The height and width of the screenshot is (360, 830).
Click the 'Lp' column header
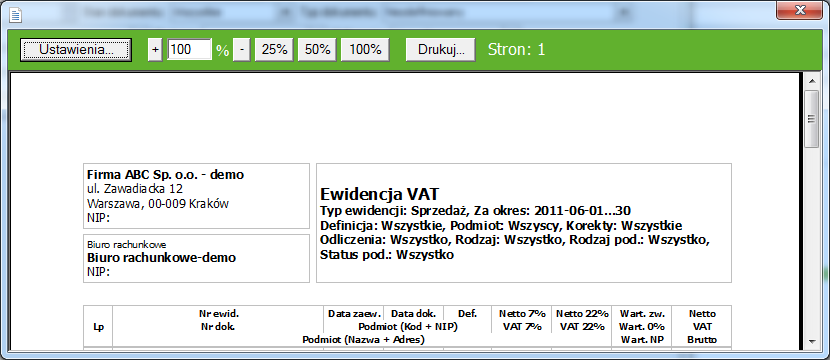pyautogui.click(x=98, y=327)
